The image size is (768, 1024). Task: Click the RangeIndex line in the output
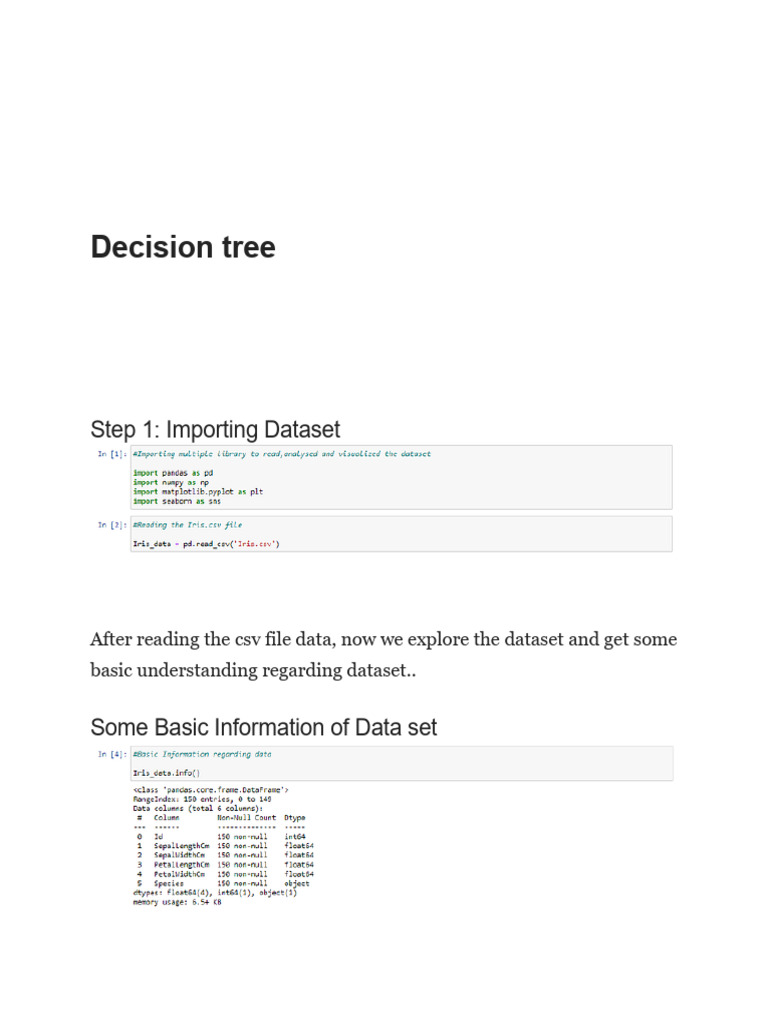click(x=203, y=799)
